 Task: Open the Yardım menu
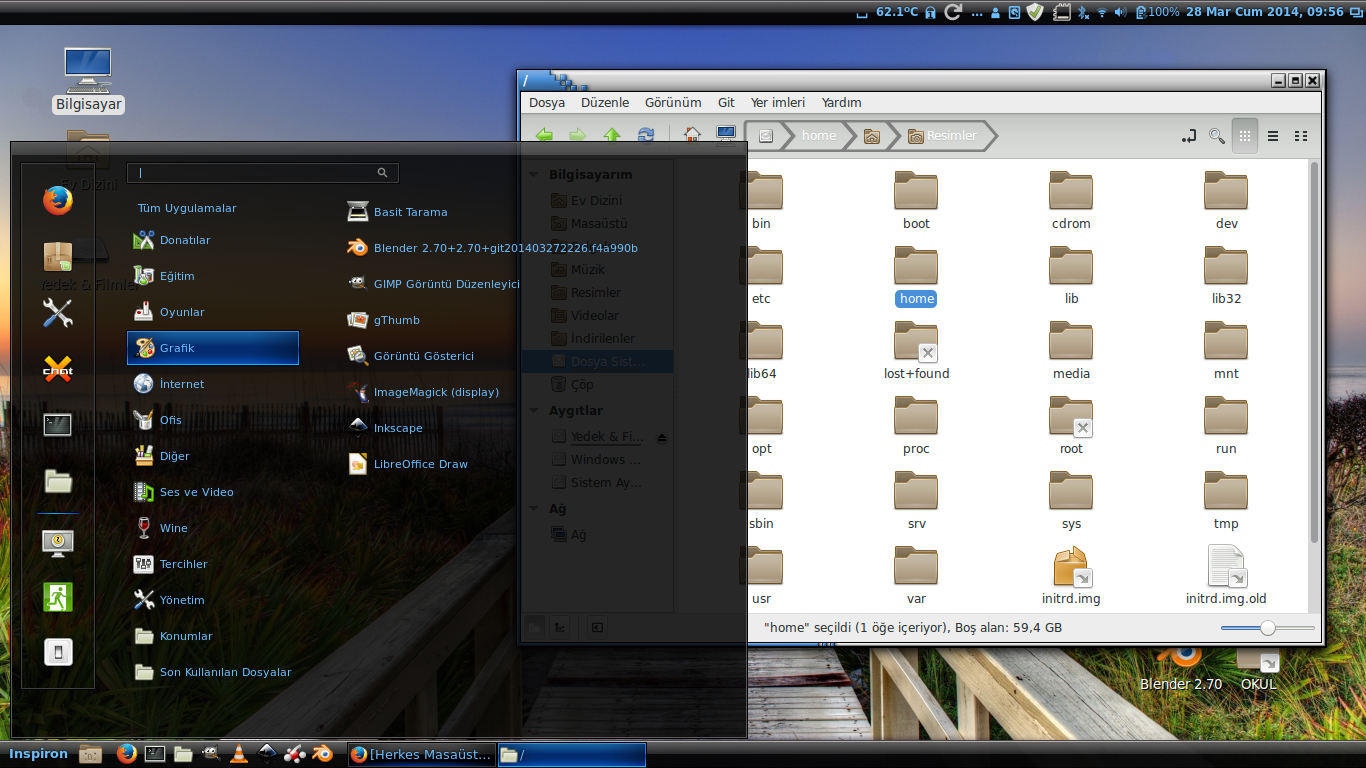coord(842,102)
